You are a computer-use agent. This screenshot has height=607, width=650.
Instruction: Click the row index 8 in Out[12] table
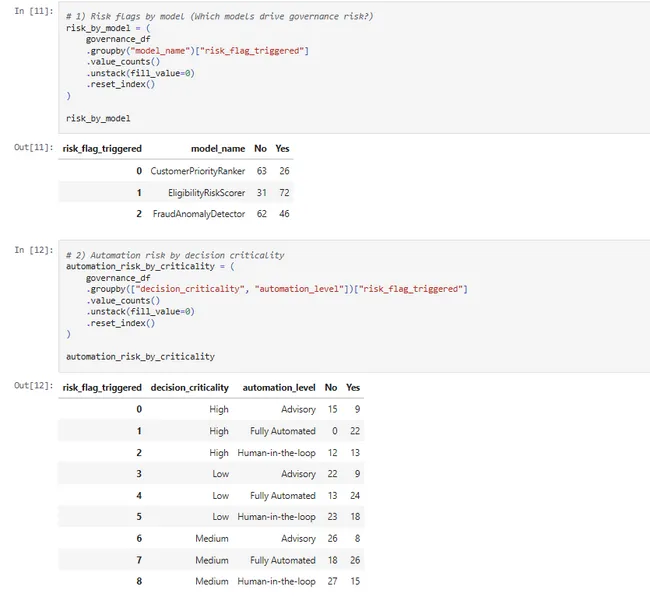(x=139, y=581)
